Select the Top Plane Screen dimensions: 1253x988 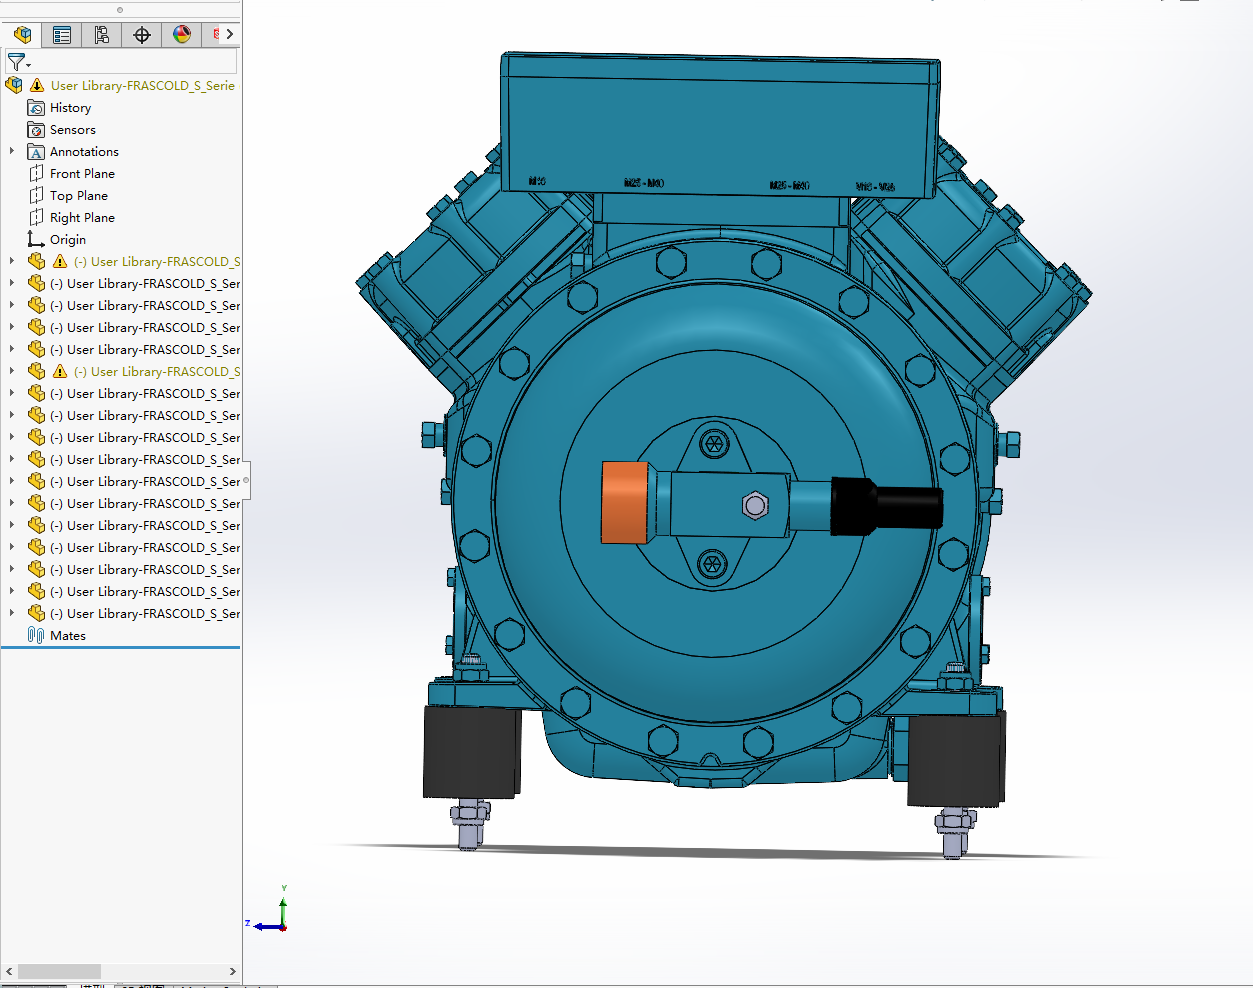pos(79,196)
